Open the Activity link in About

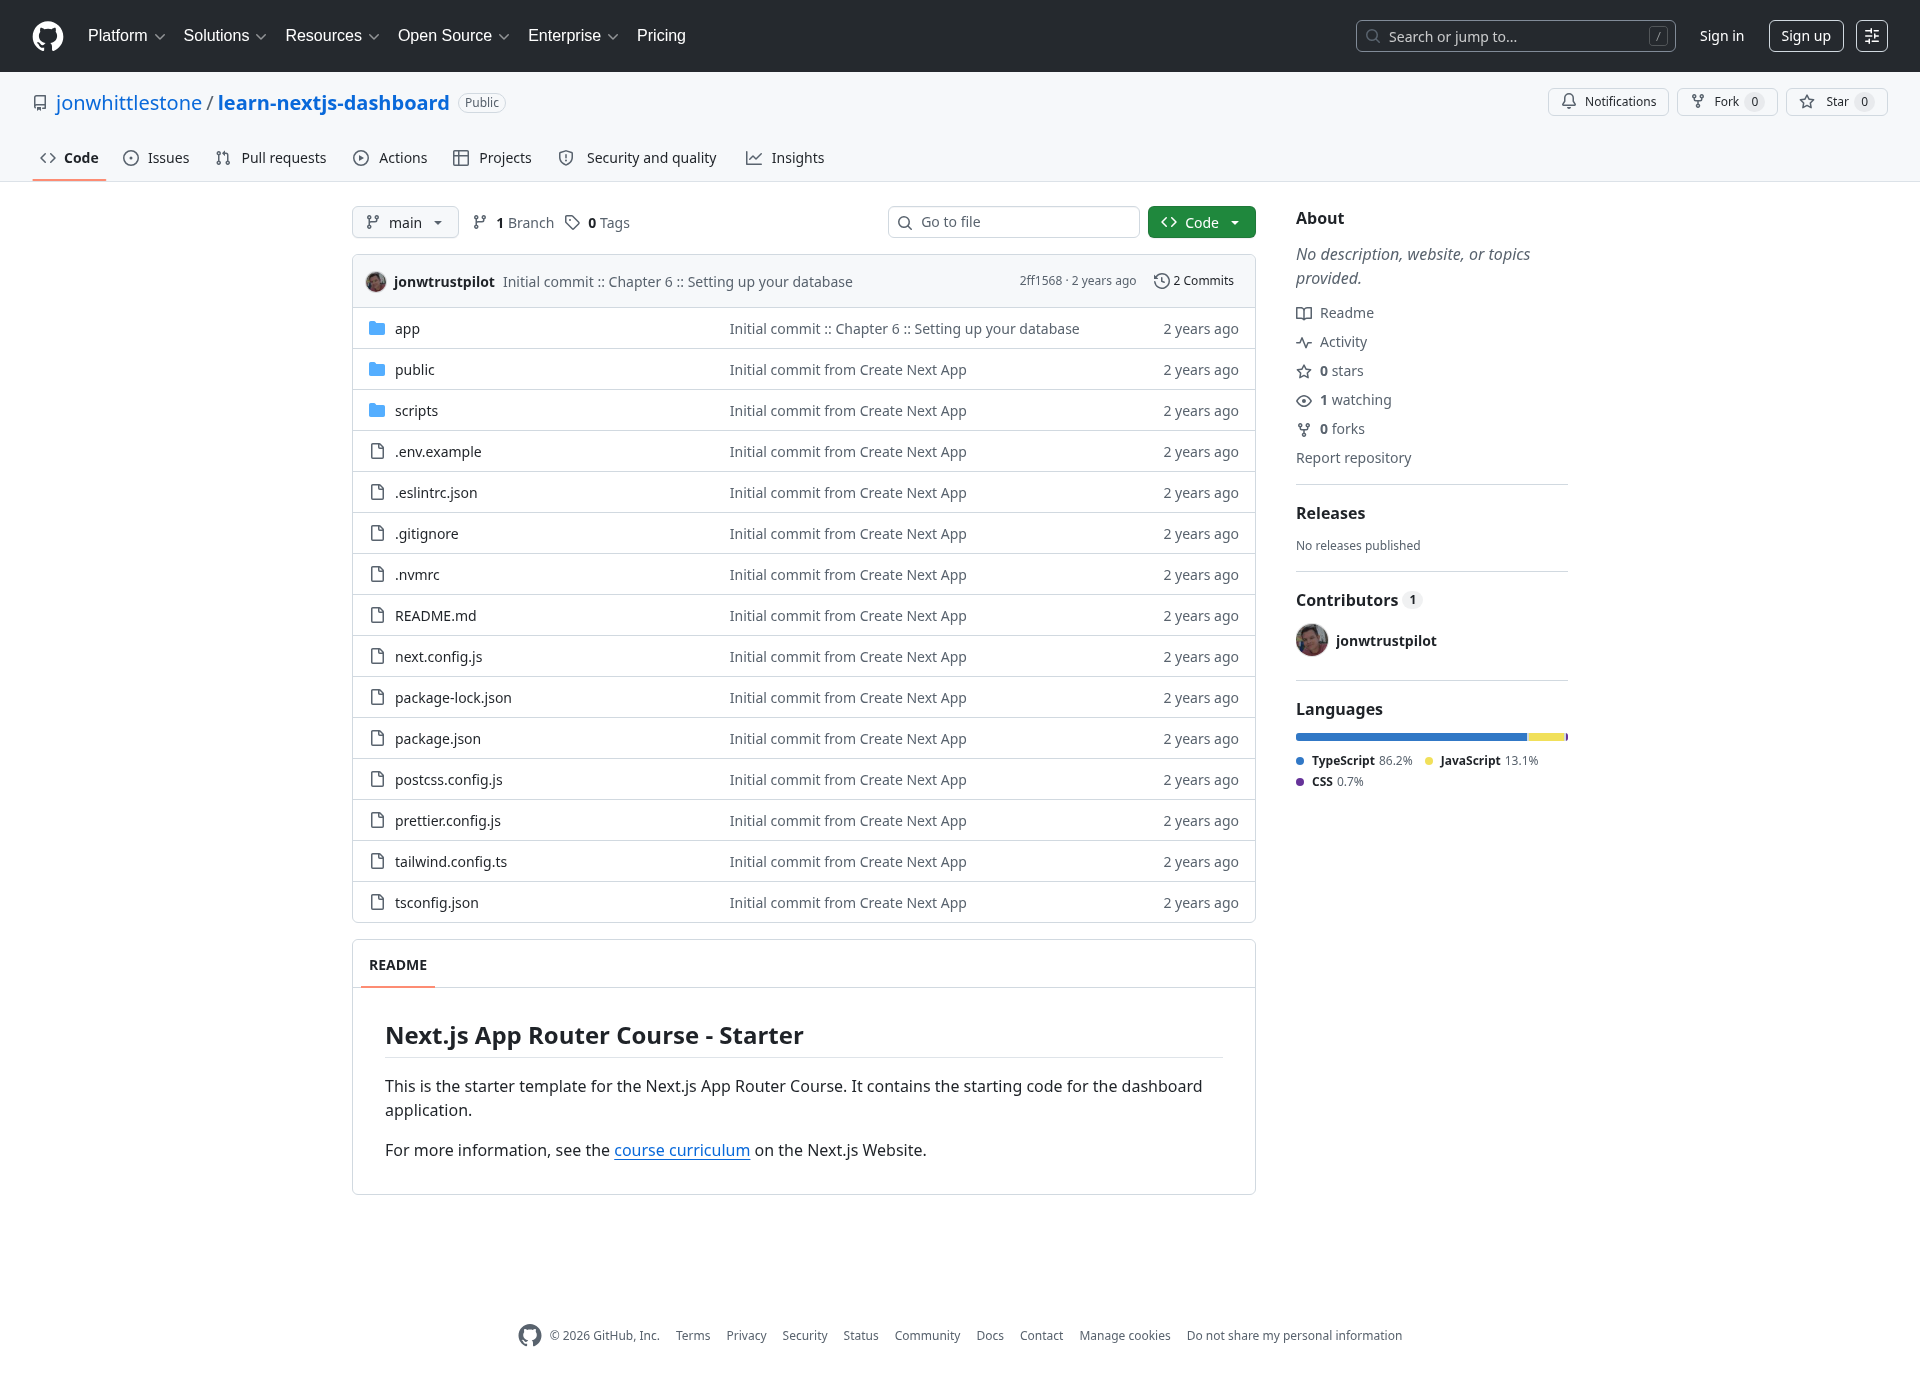(1332, 342)
